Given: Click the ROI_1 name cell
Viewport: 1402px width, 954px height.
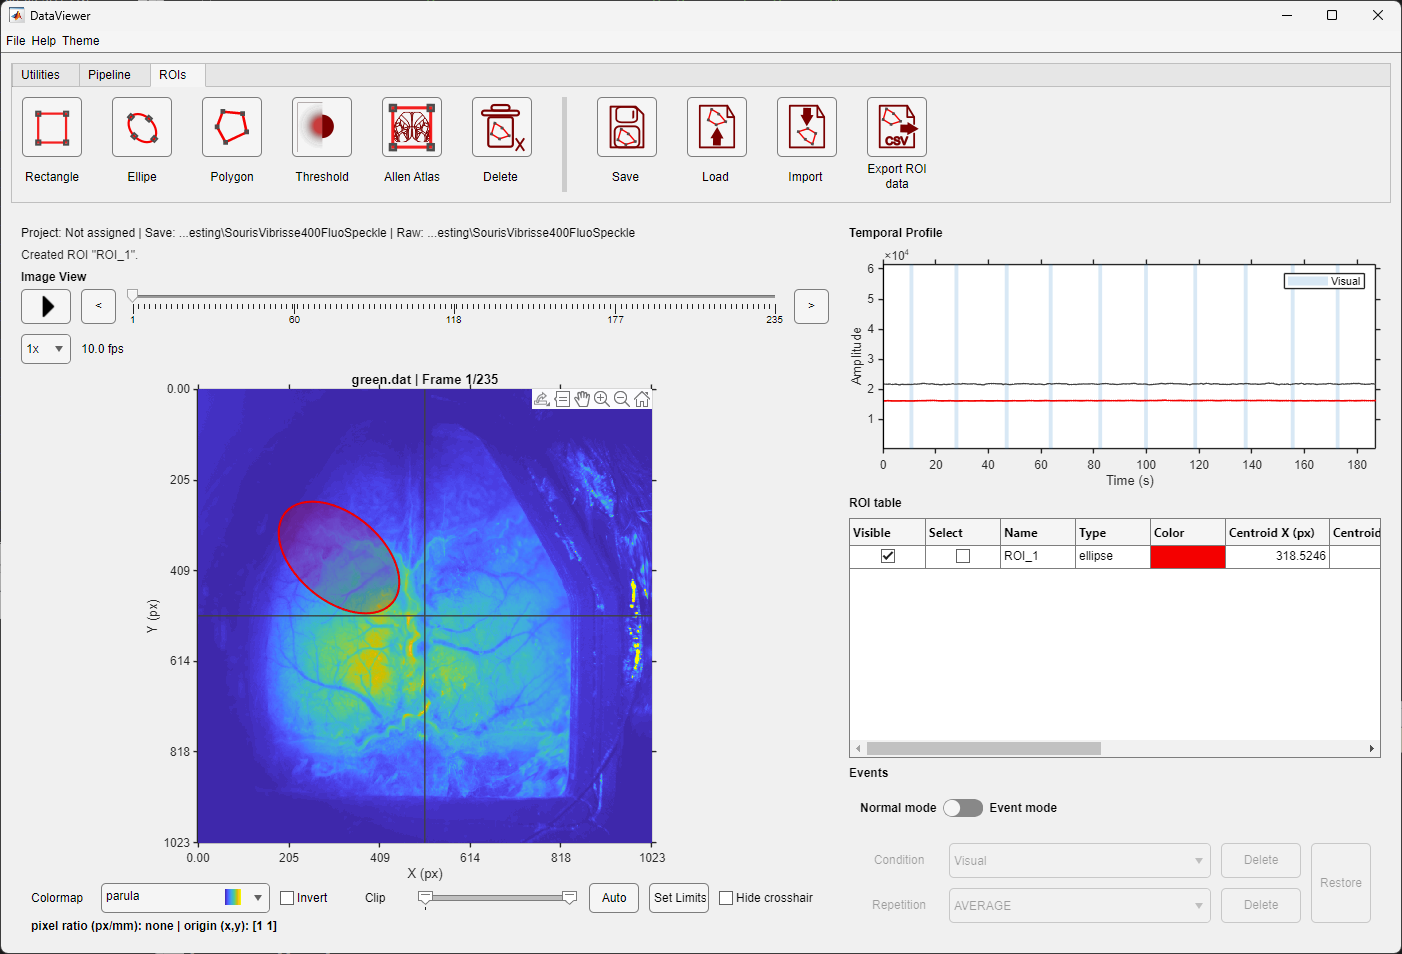Looking at the screenshot, I should click(x=1038, y=556).
